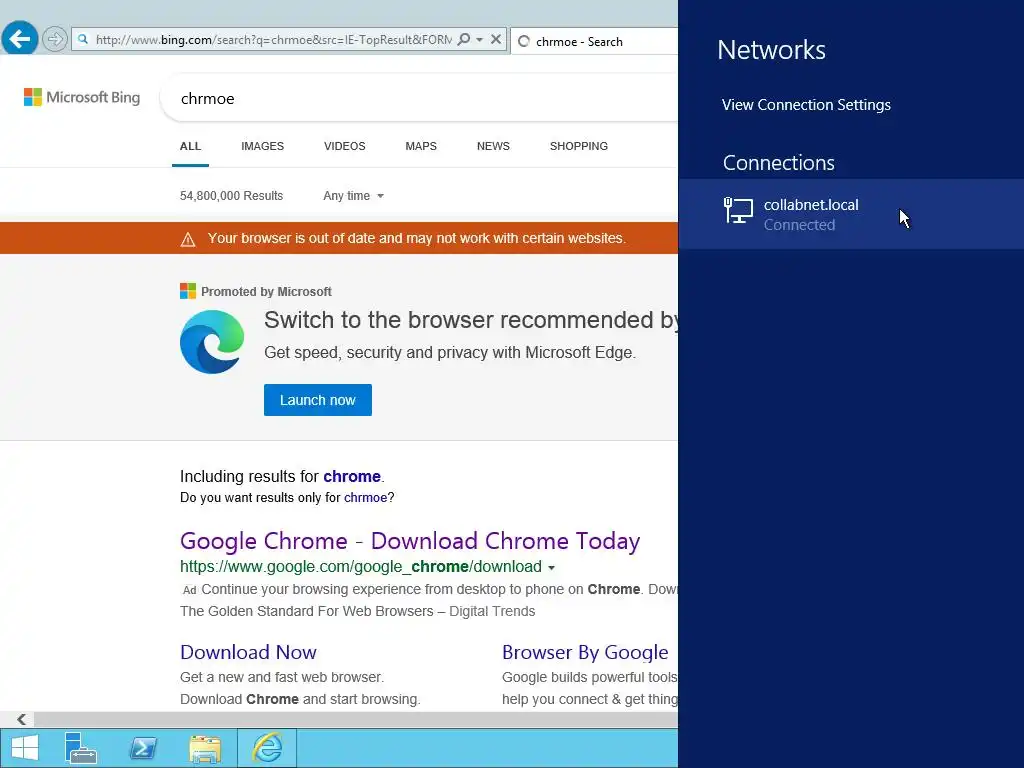Open 'Google Chrome - Download Chrome Today' result
The image size is (1024, 768).
coord(409,541)
